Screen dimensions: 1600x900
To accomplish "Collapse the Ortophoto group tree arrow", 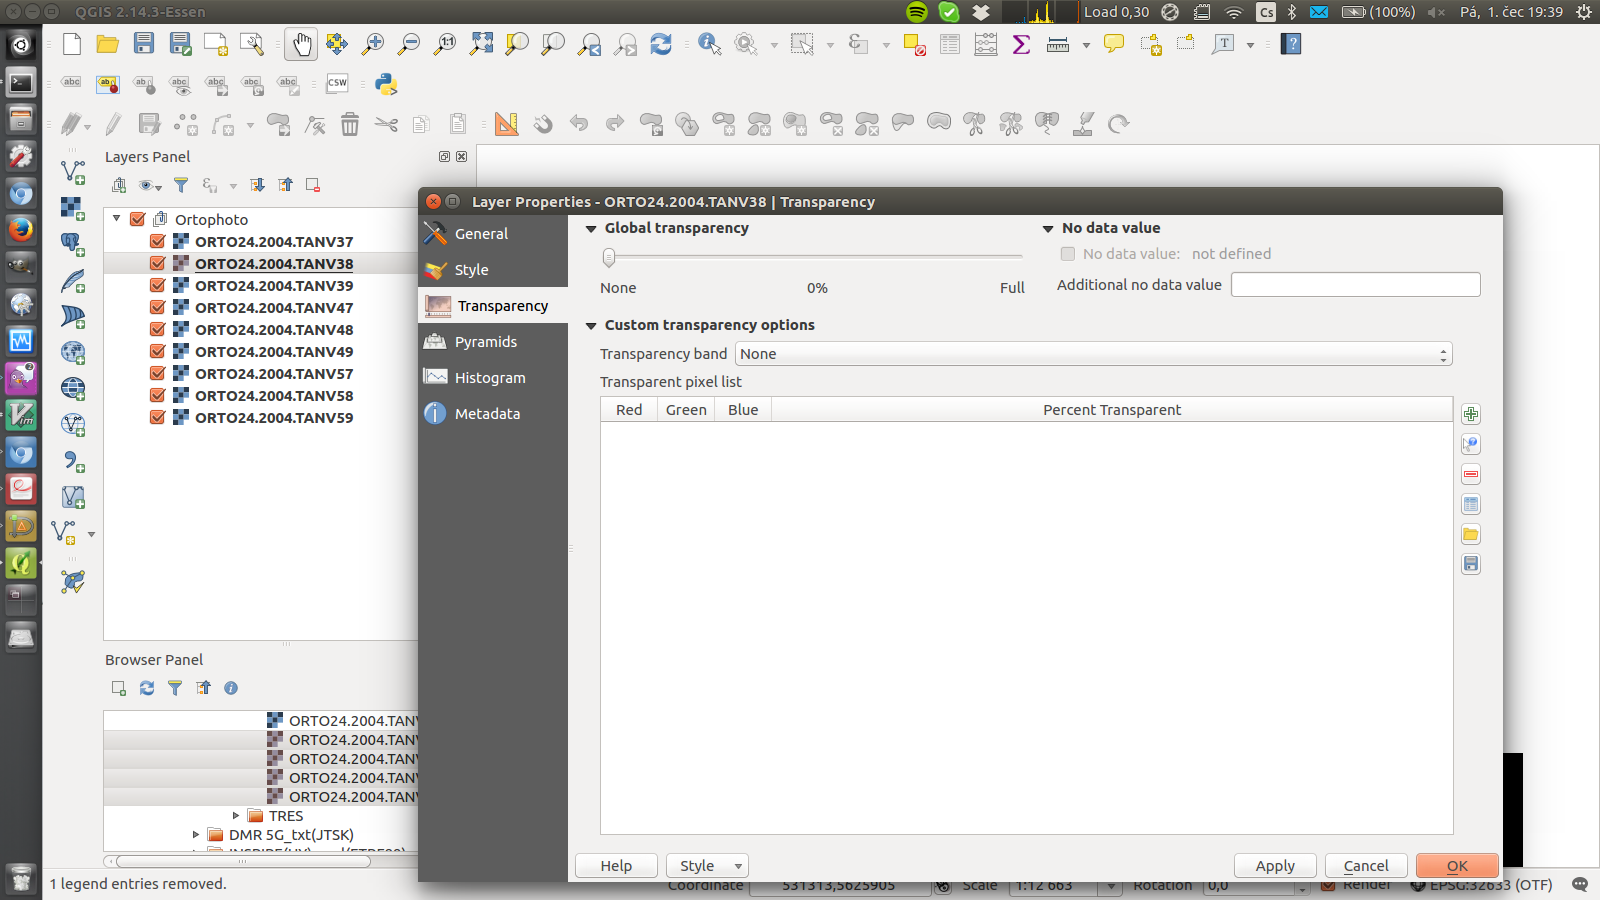I will click(117, 218).
